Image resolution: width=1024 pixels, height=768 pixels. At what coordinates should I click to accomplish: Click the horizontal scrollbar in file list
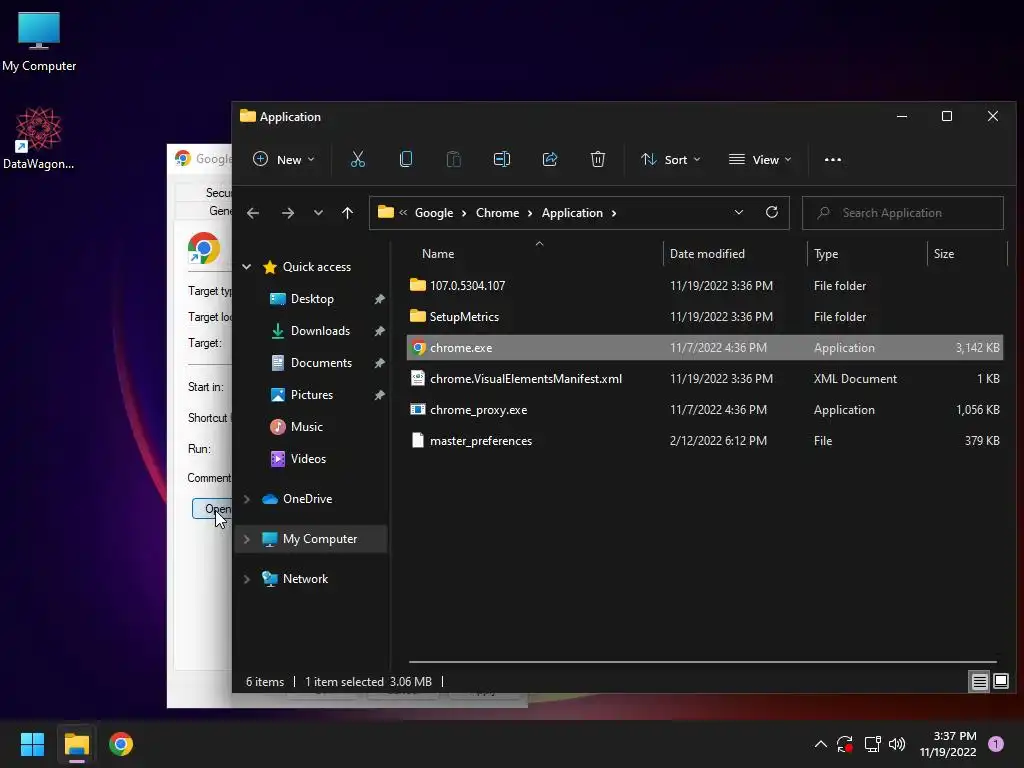(x=703, y=662)
